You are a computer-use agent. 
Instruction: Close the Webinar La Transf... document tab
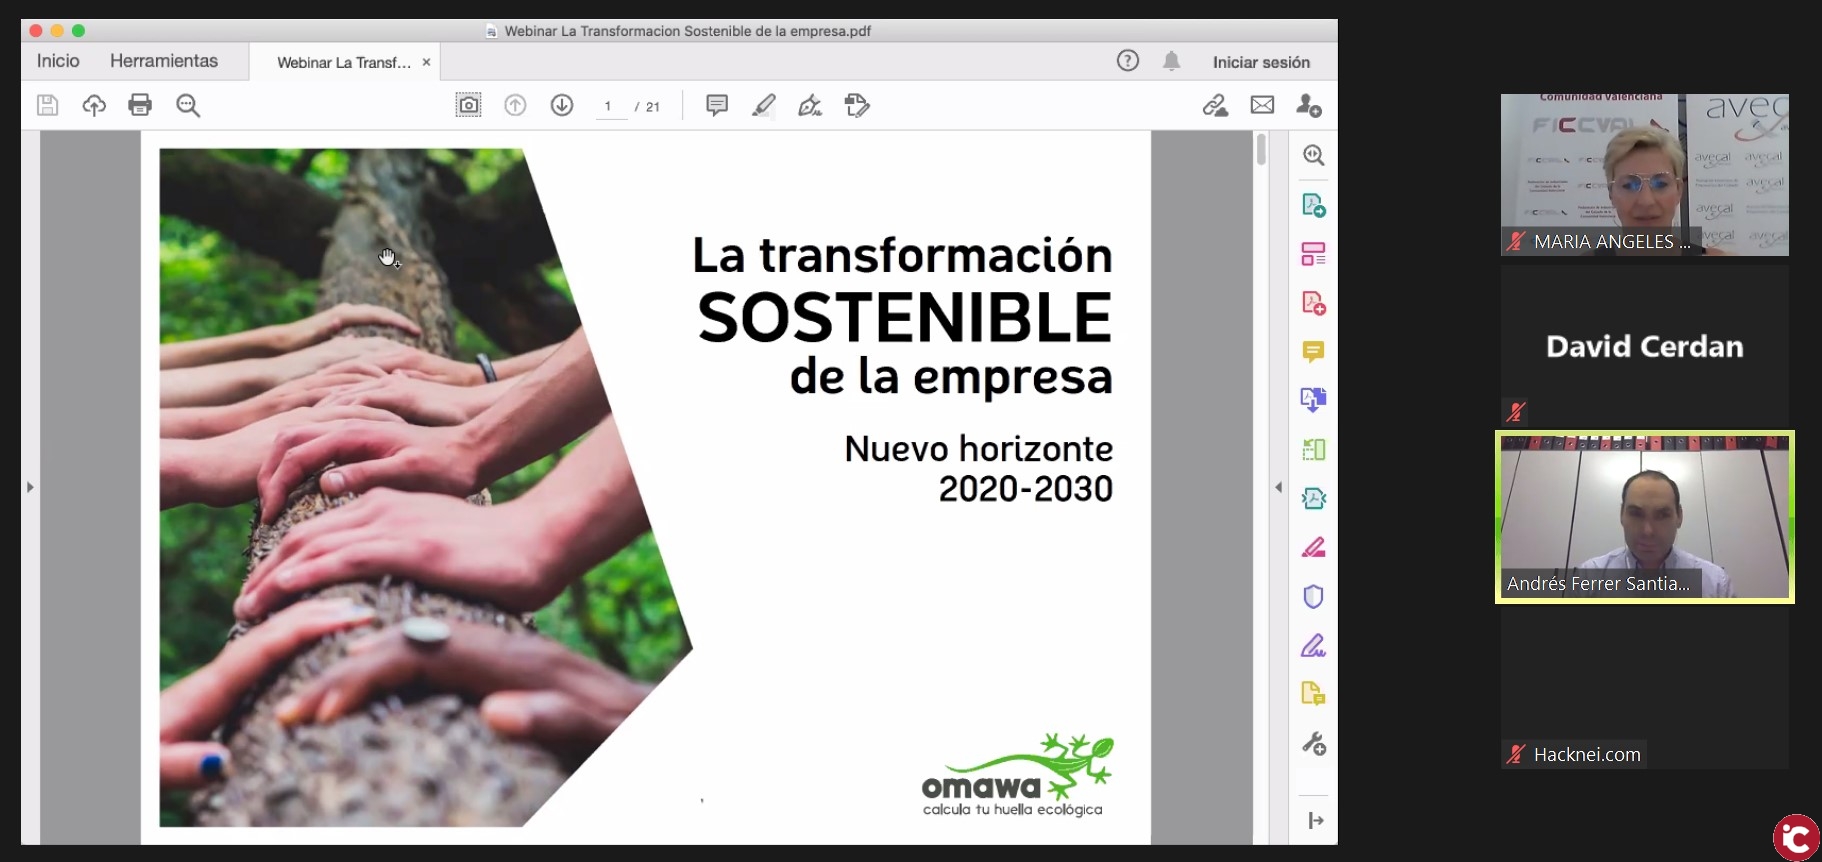tap(426, 62)
